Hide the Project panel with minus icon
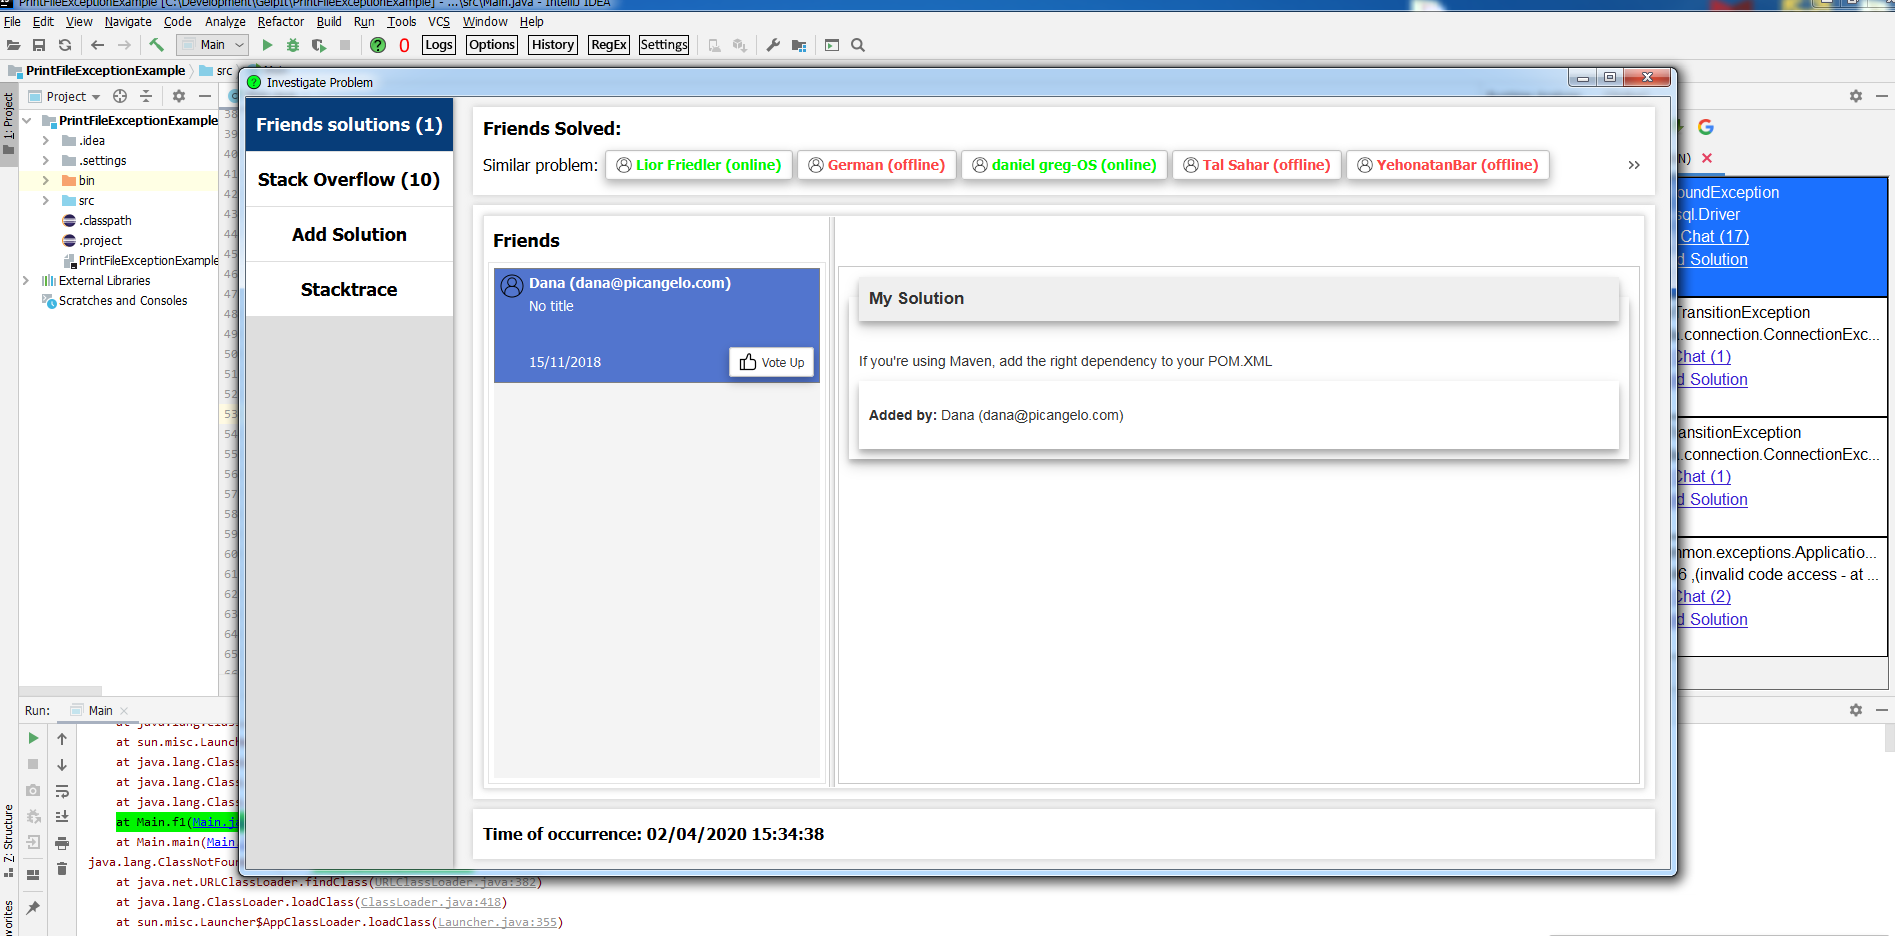Image resolution: width=1895 pixels, height=936 pixels. click(205, 96)
